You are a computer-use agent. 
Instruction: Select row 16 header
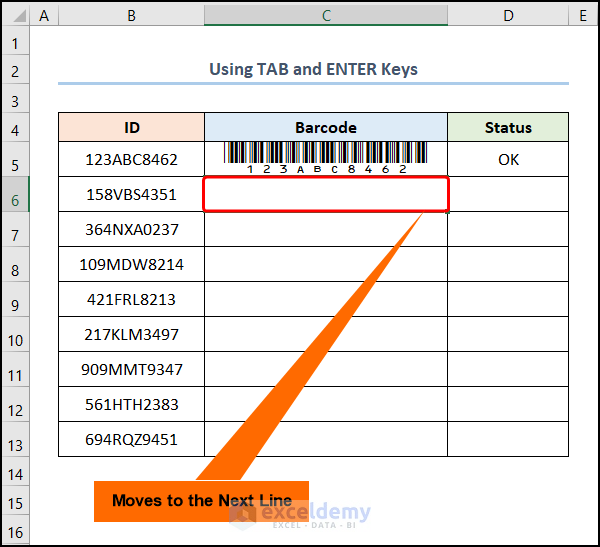pyautogui.click(x=15, y=529)
